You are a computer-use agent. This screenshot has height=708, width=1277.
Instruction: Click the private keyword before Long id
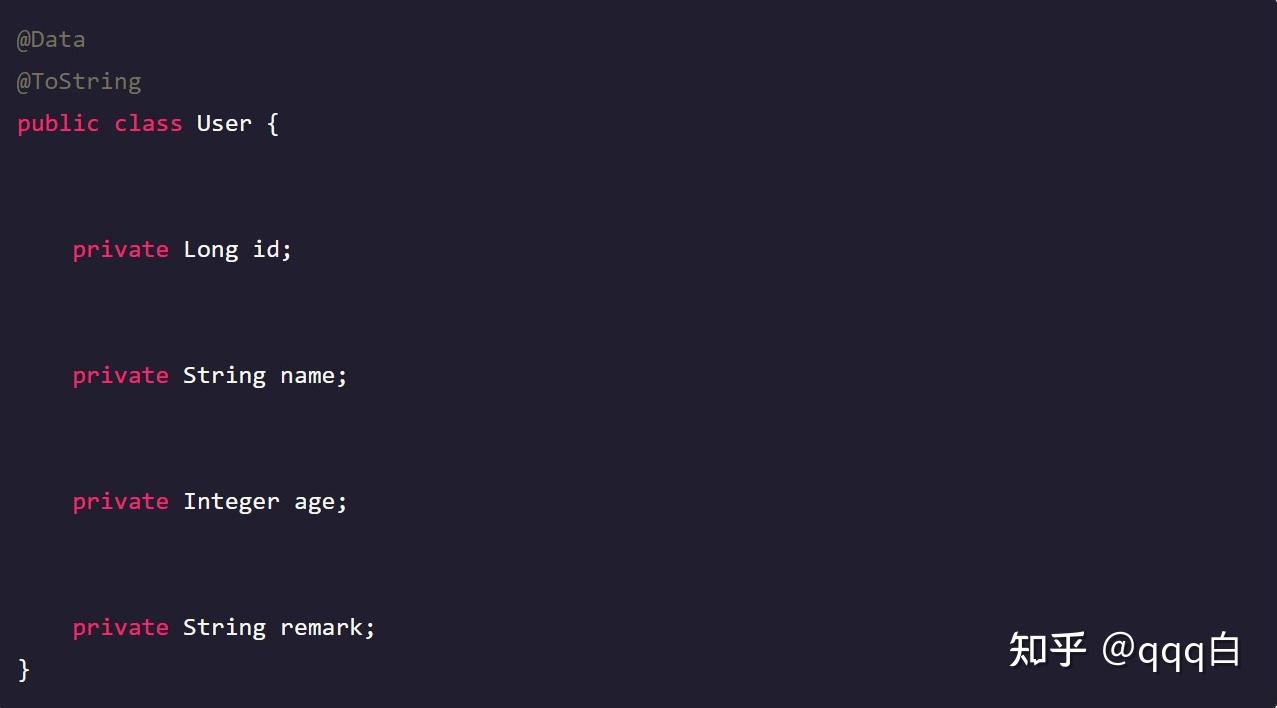120,250
